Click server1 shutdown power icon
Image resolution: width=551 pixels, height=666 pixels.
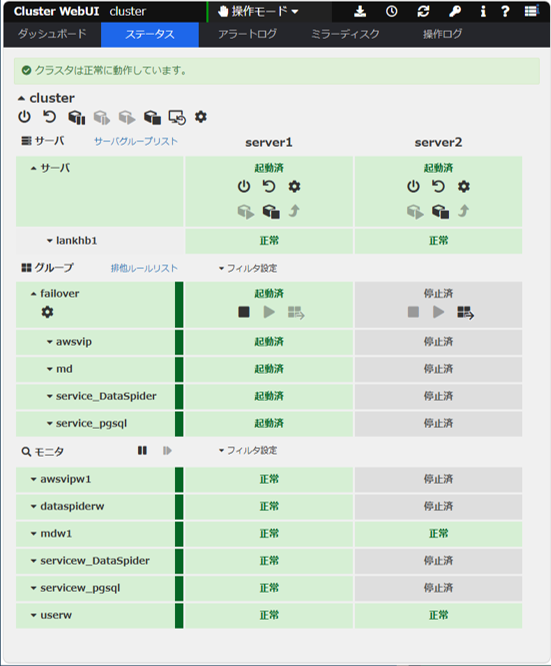[244, 186]
